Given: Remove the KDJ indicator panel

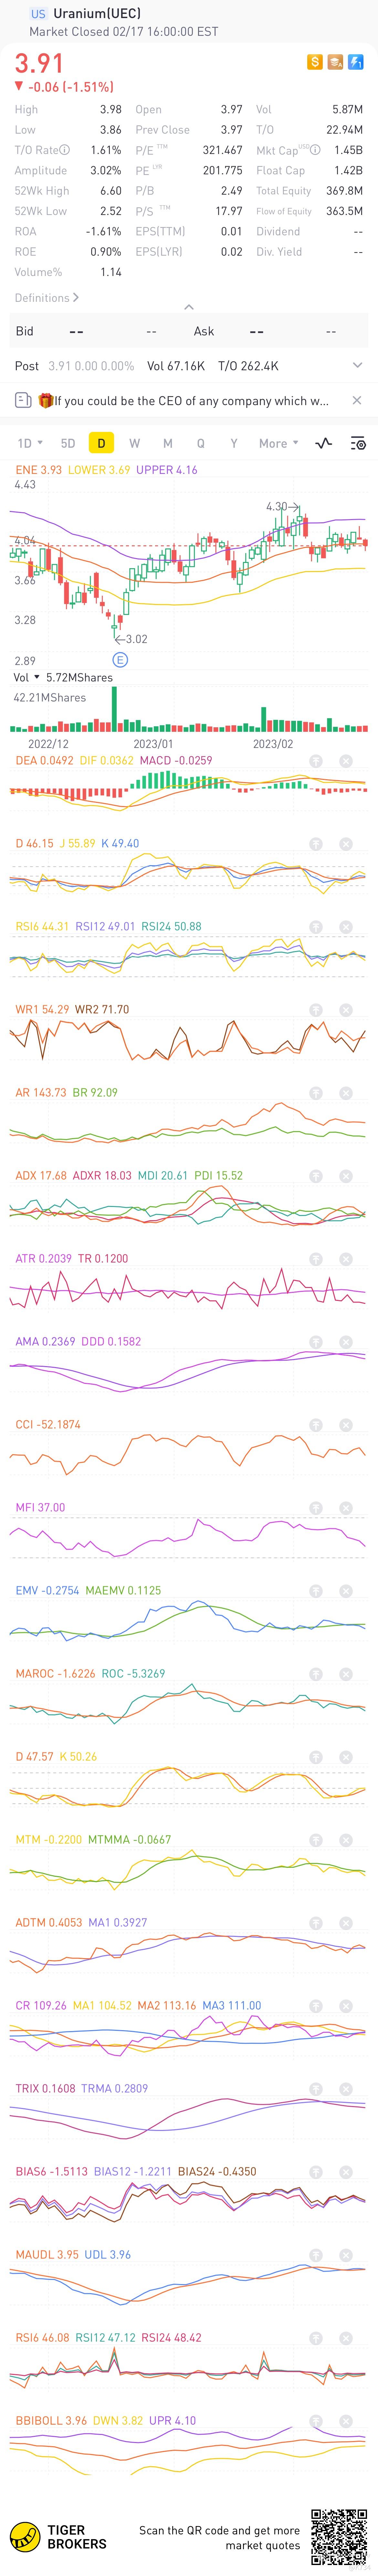Looking at the screenshot, I should [346, 844].
